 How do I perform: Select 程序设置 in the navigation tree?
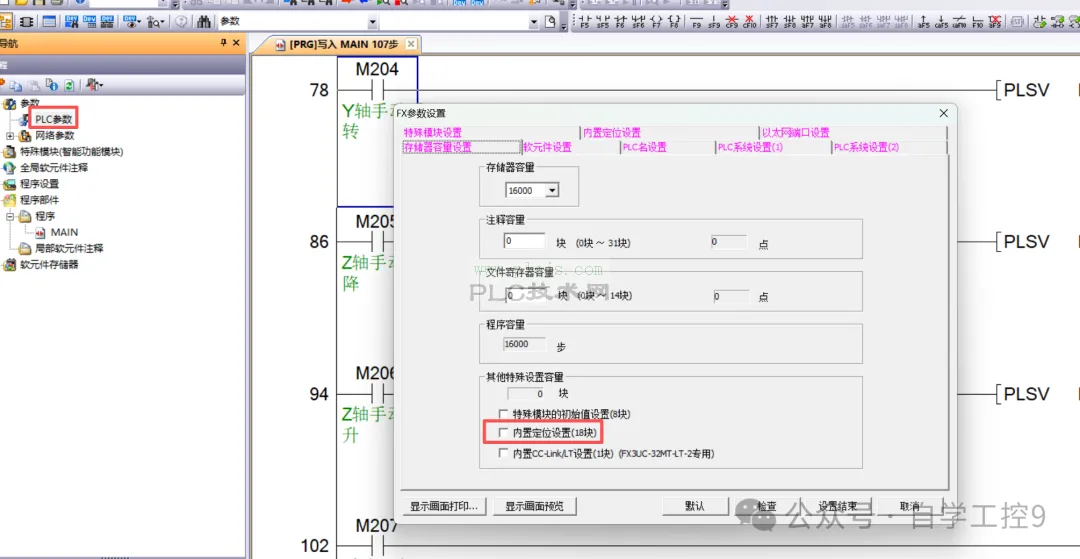tap(39, 184)
